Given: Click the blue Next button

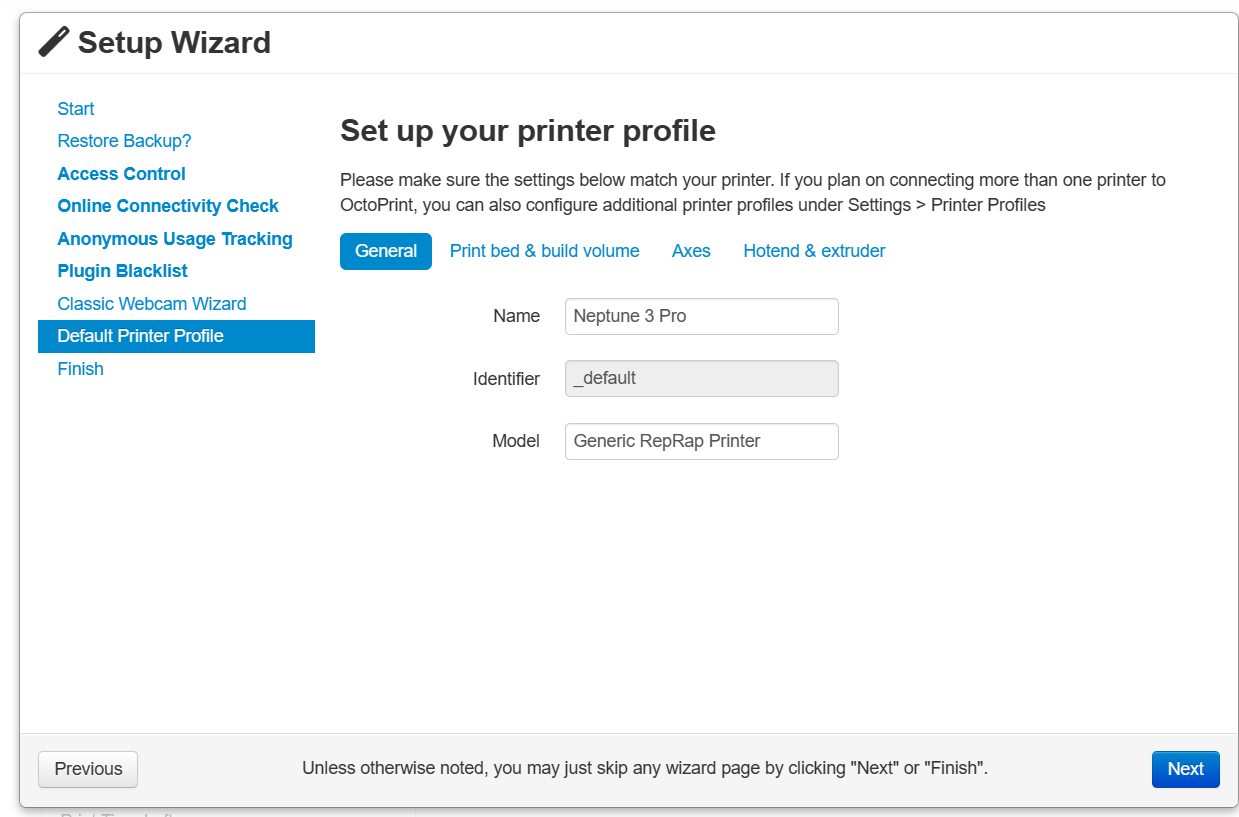Looking at the screenshot, I should point(1185,769).
